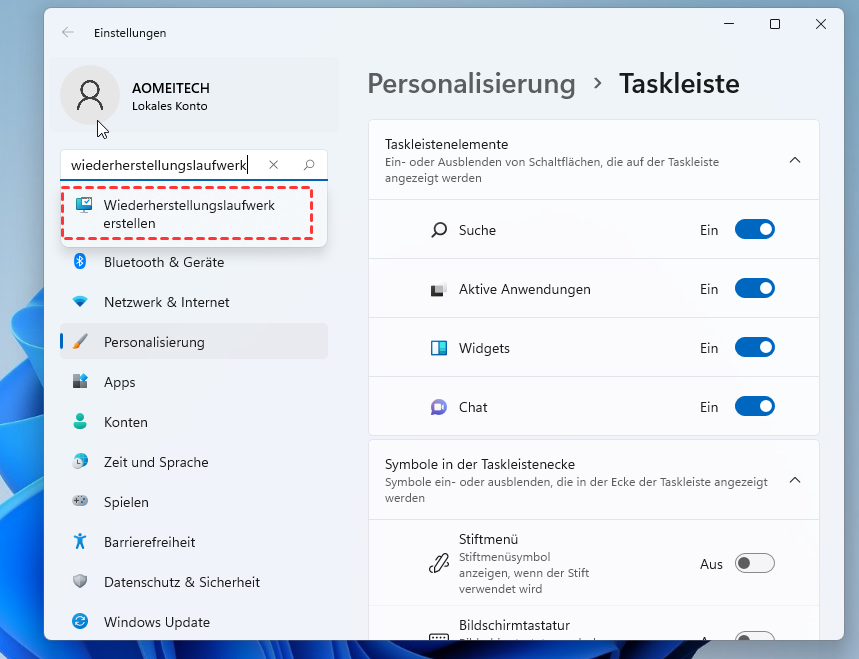Image resolution: width=859 pixels, height=659 pixels.
Task: Click the AOMEITECH user avatar icon
Action: pos(90,95)
